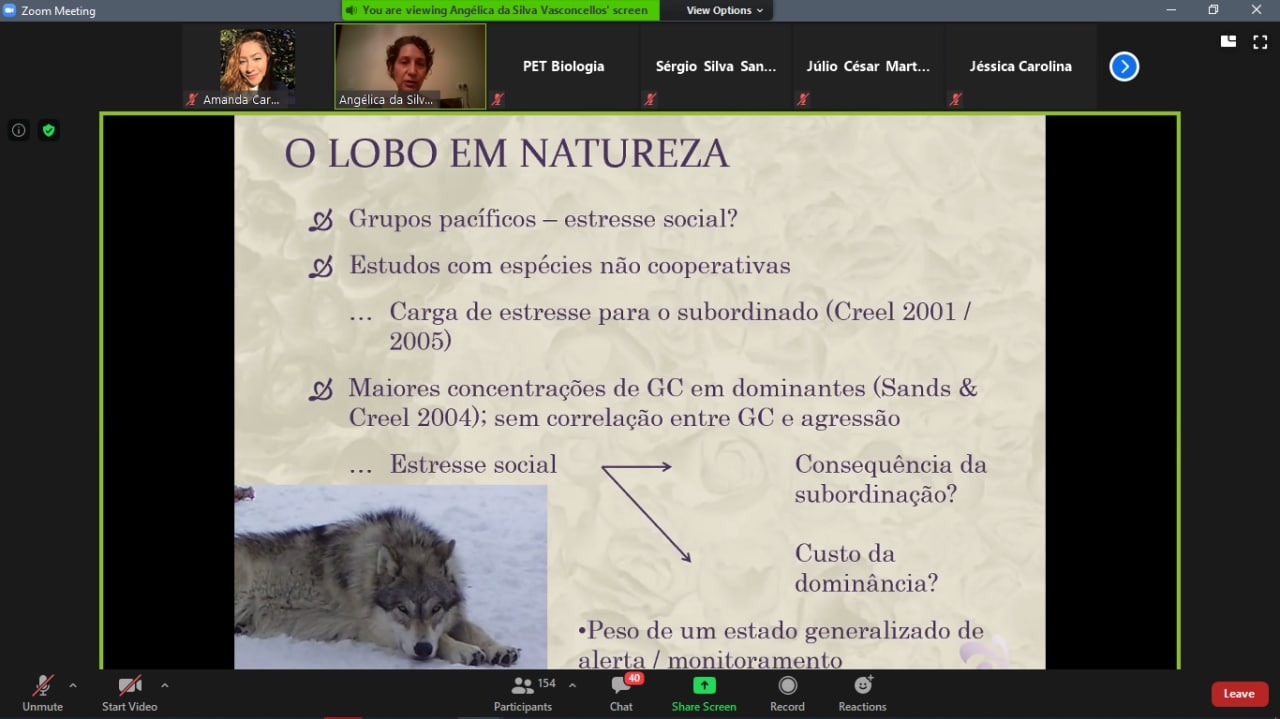This screenshot has height=719, width=1280.
Task: Click text 'Custo da dominância?'
Action: 866,568
